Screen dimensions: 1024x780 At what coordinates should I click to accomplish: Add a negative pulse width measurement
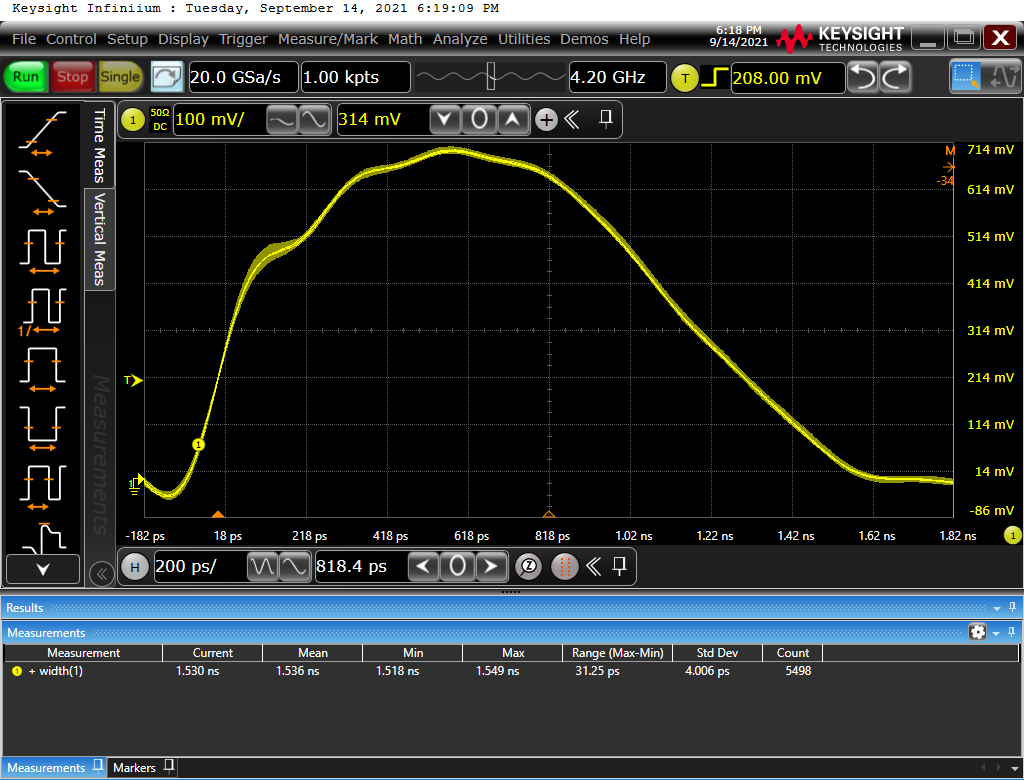point(42,424)
